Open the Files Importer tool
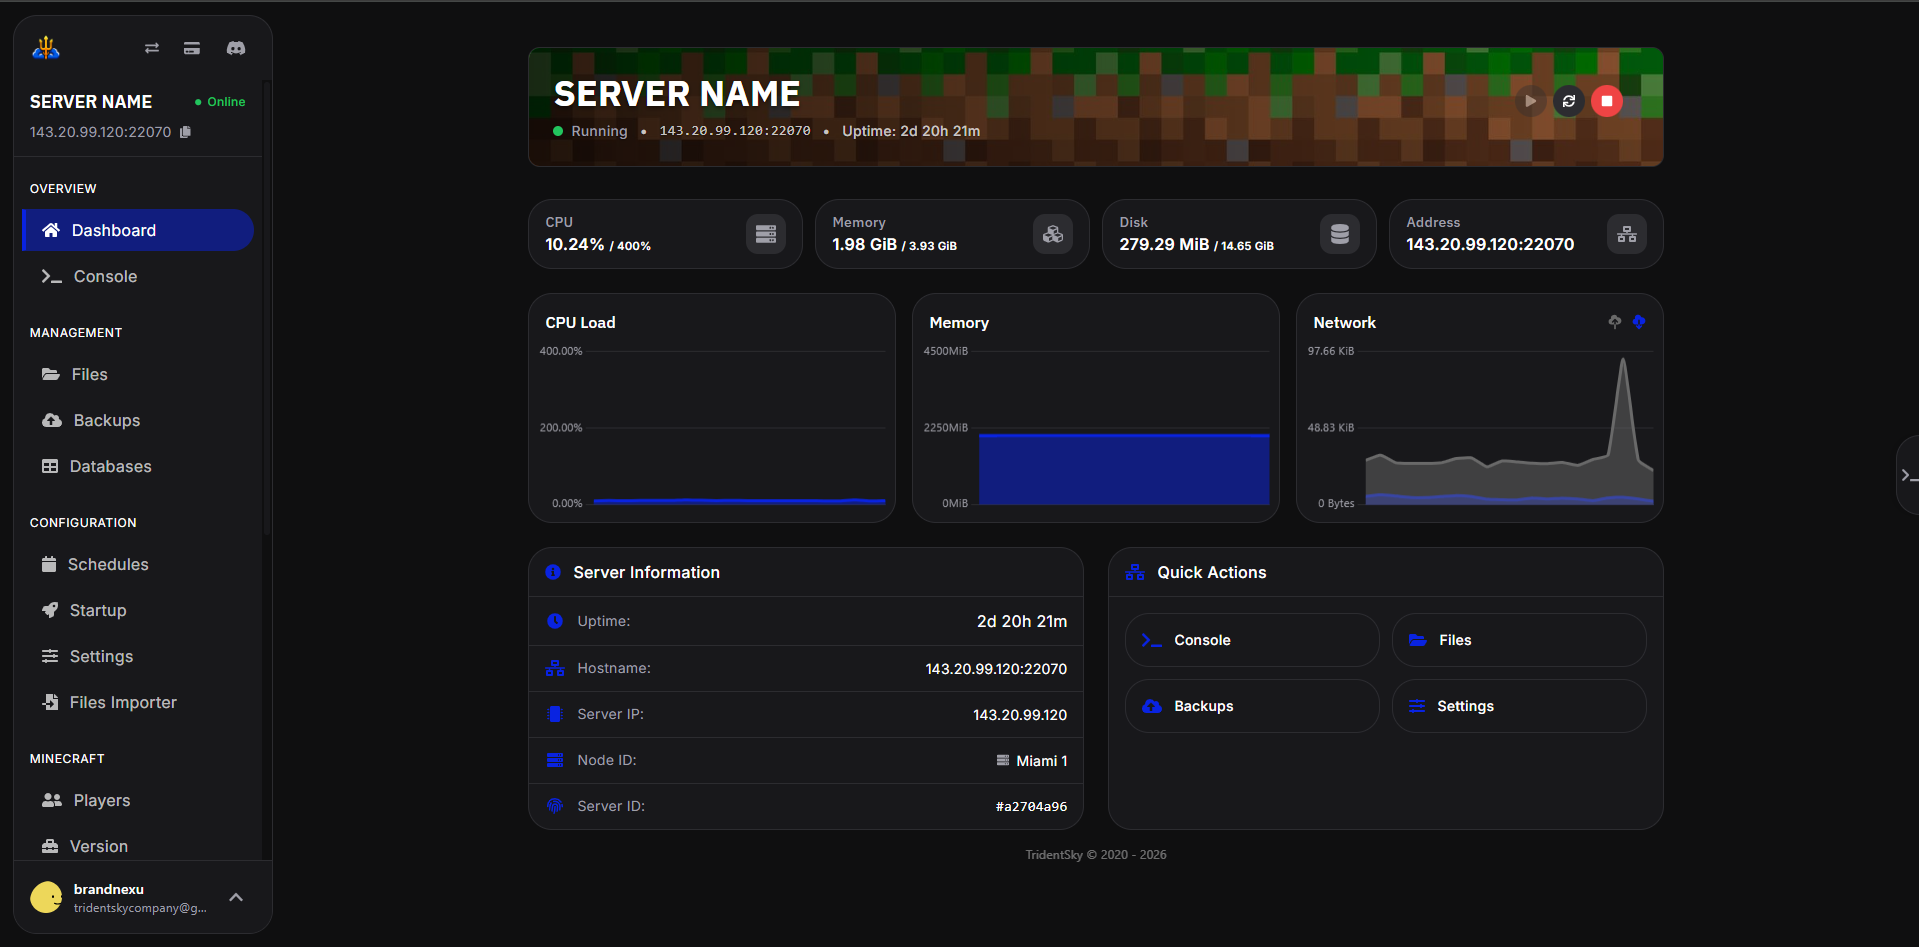 pos(122,702)
